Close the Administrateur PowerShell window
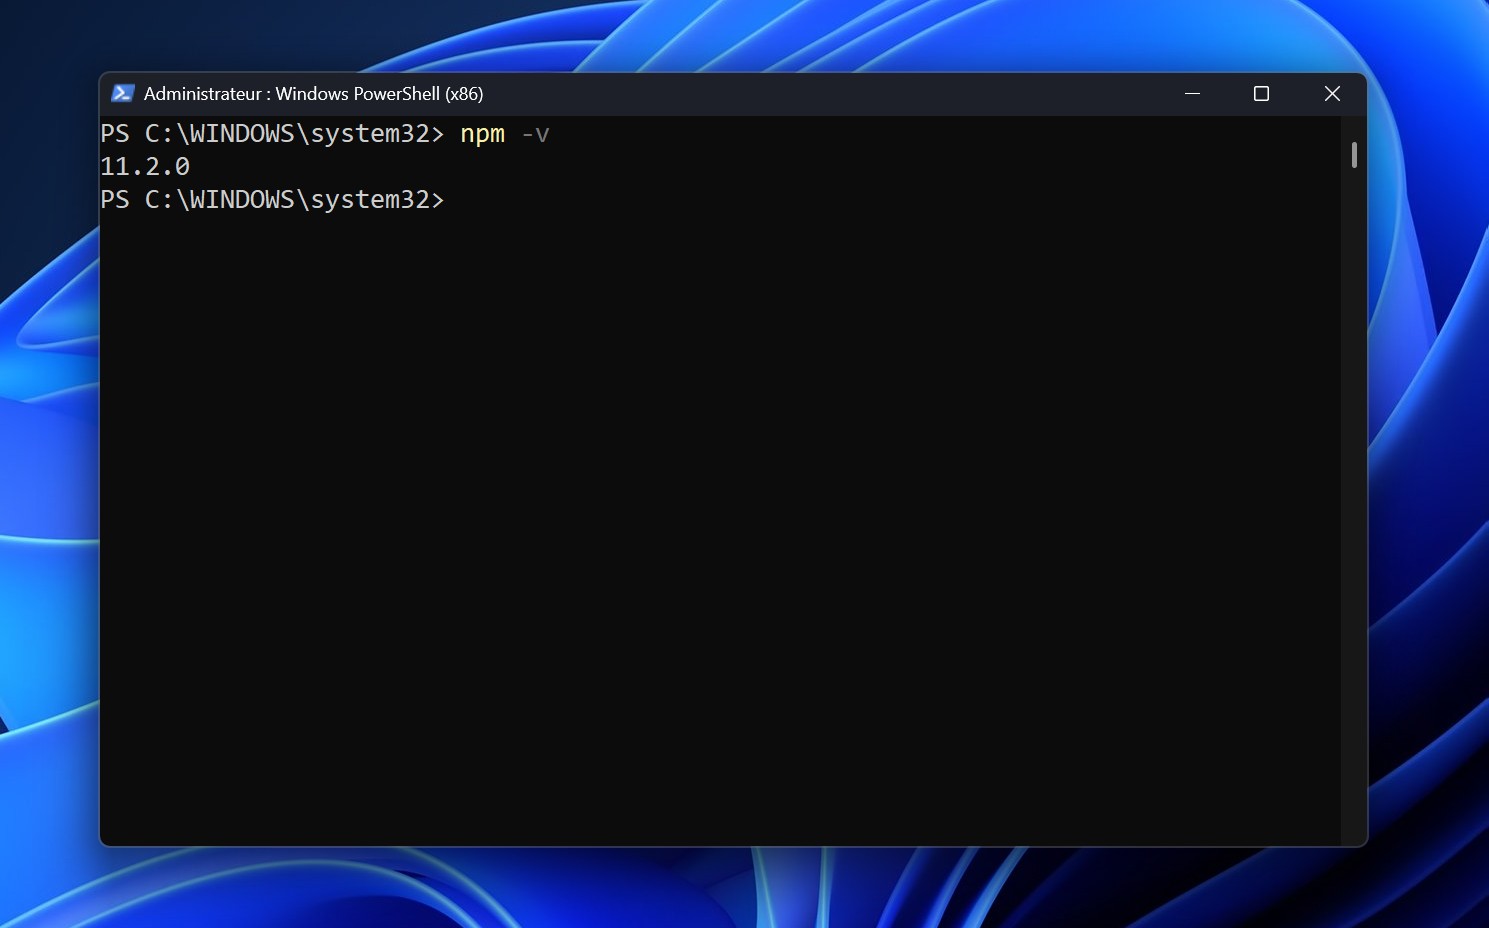 [1331, 93]
